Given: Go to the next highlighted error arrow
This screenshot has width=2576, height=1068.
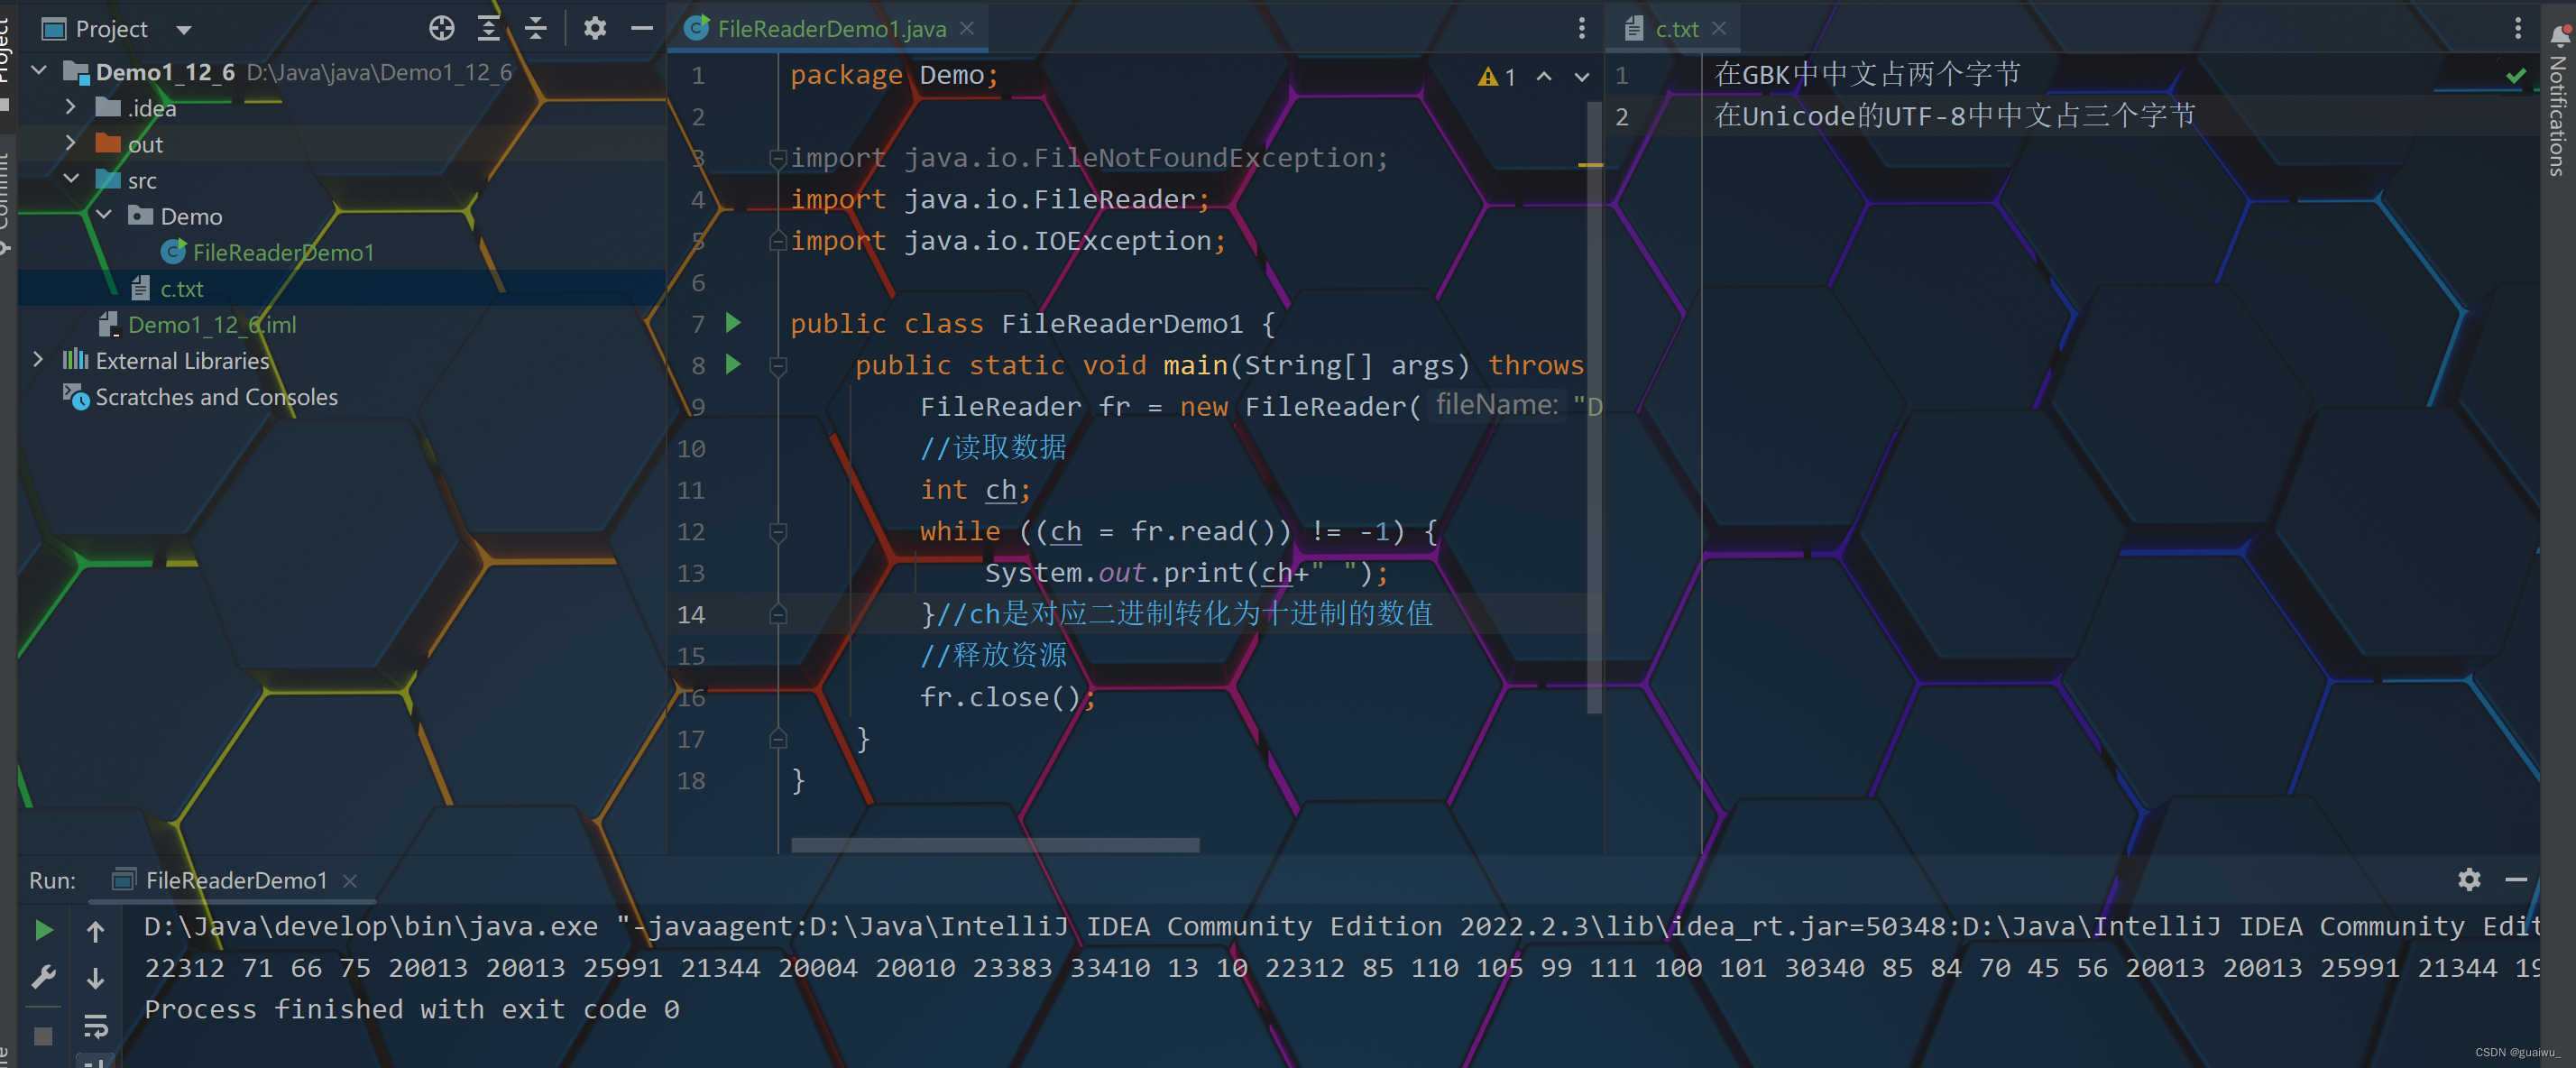Looking at the screenshot, I should [1581, 76].
